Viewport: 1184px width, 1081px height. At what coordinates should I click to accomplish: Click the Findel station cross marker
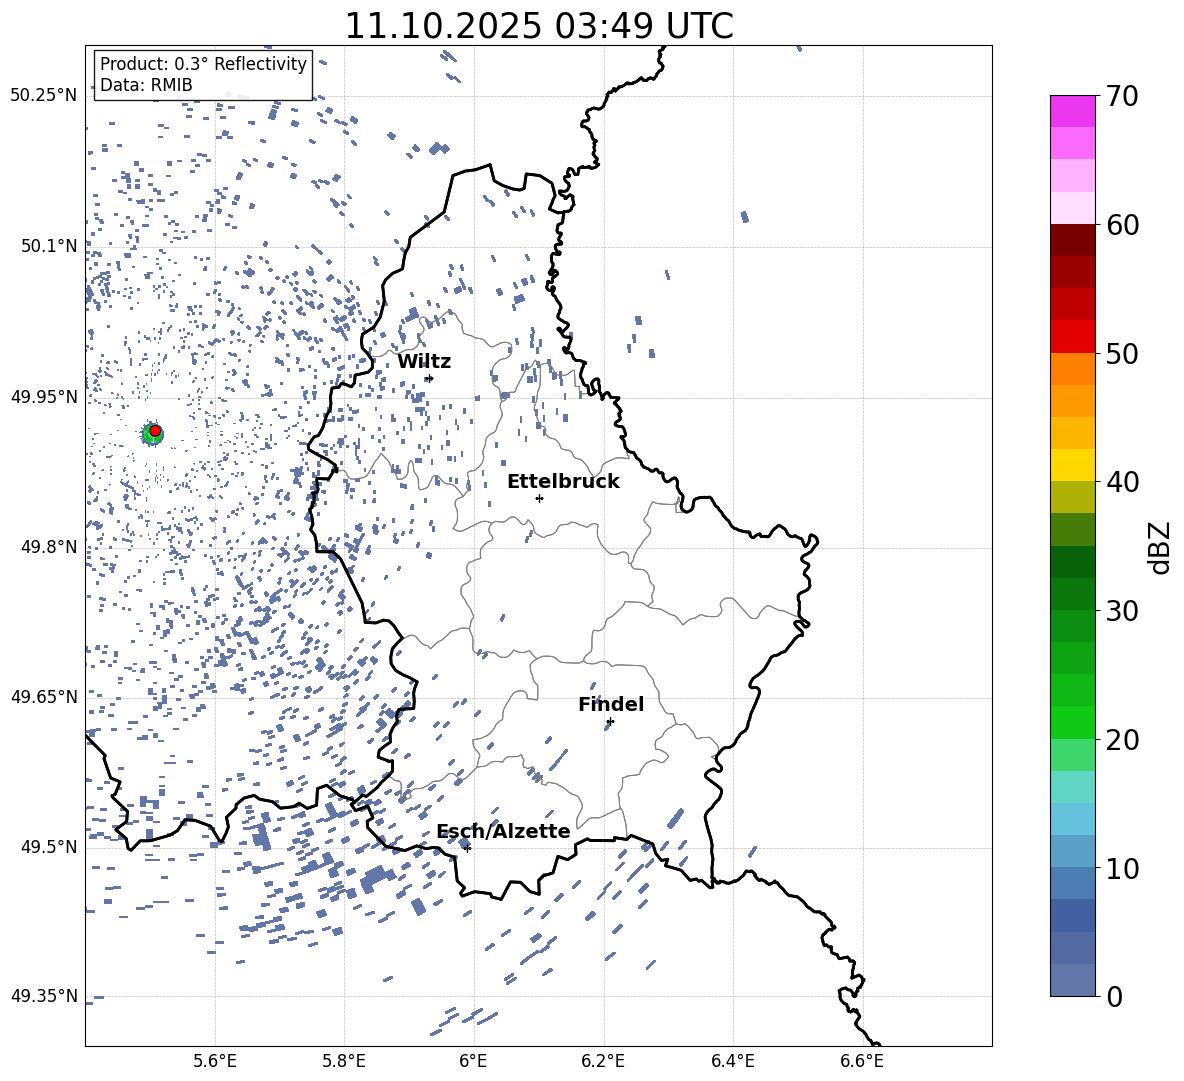click(610, 722)
